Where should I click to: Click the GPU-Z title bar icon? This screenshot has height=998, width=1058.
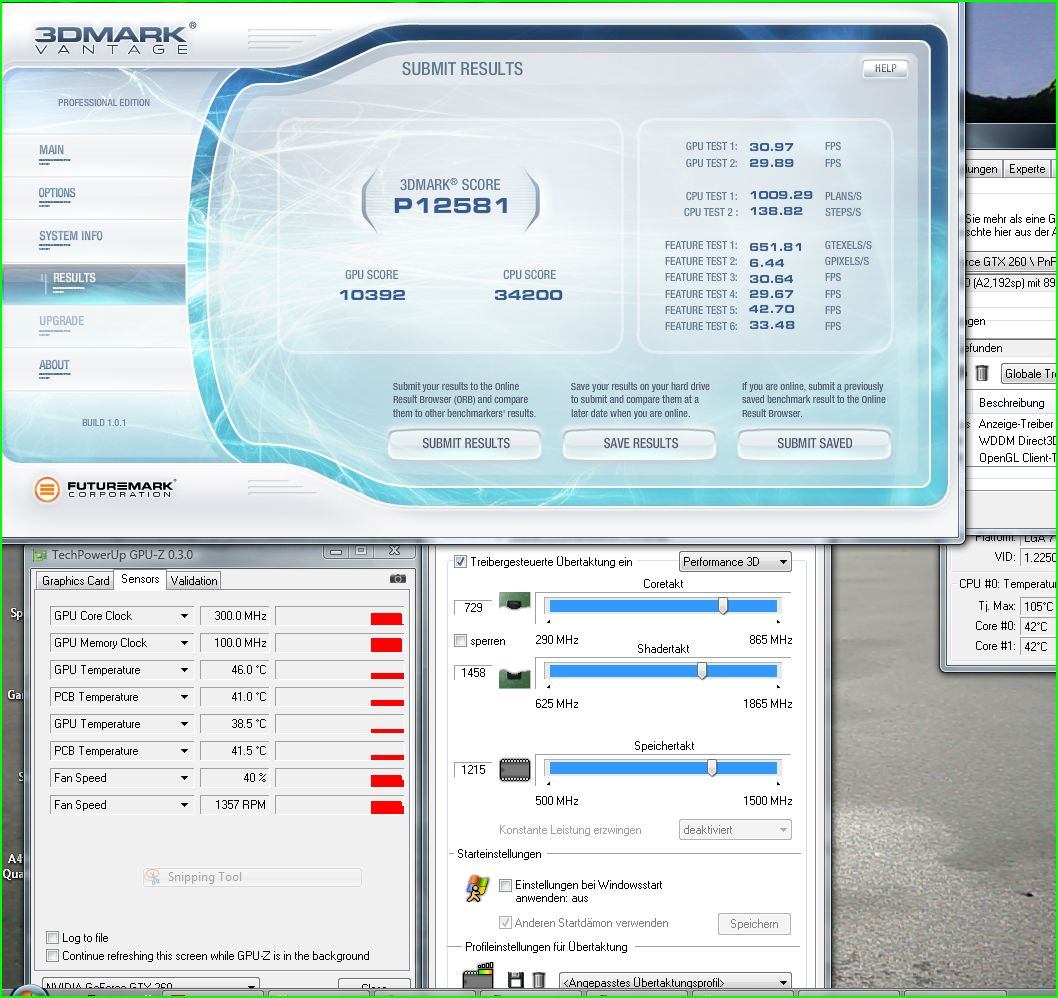[40, 555]
